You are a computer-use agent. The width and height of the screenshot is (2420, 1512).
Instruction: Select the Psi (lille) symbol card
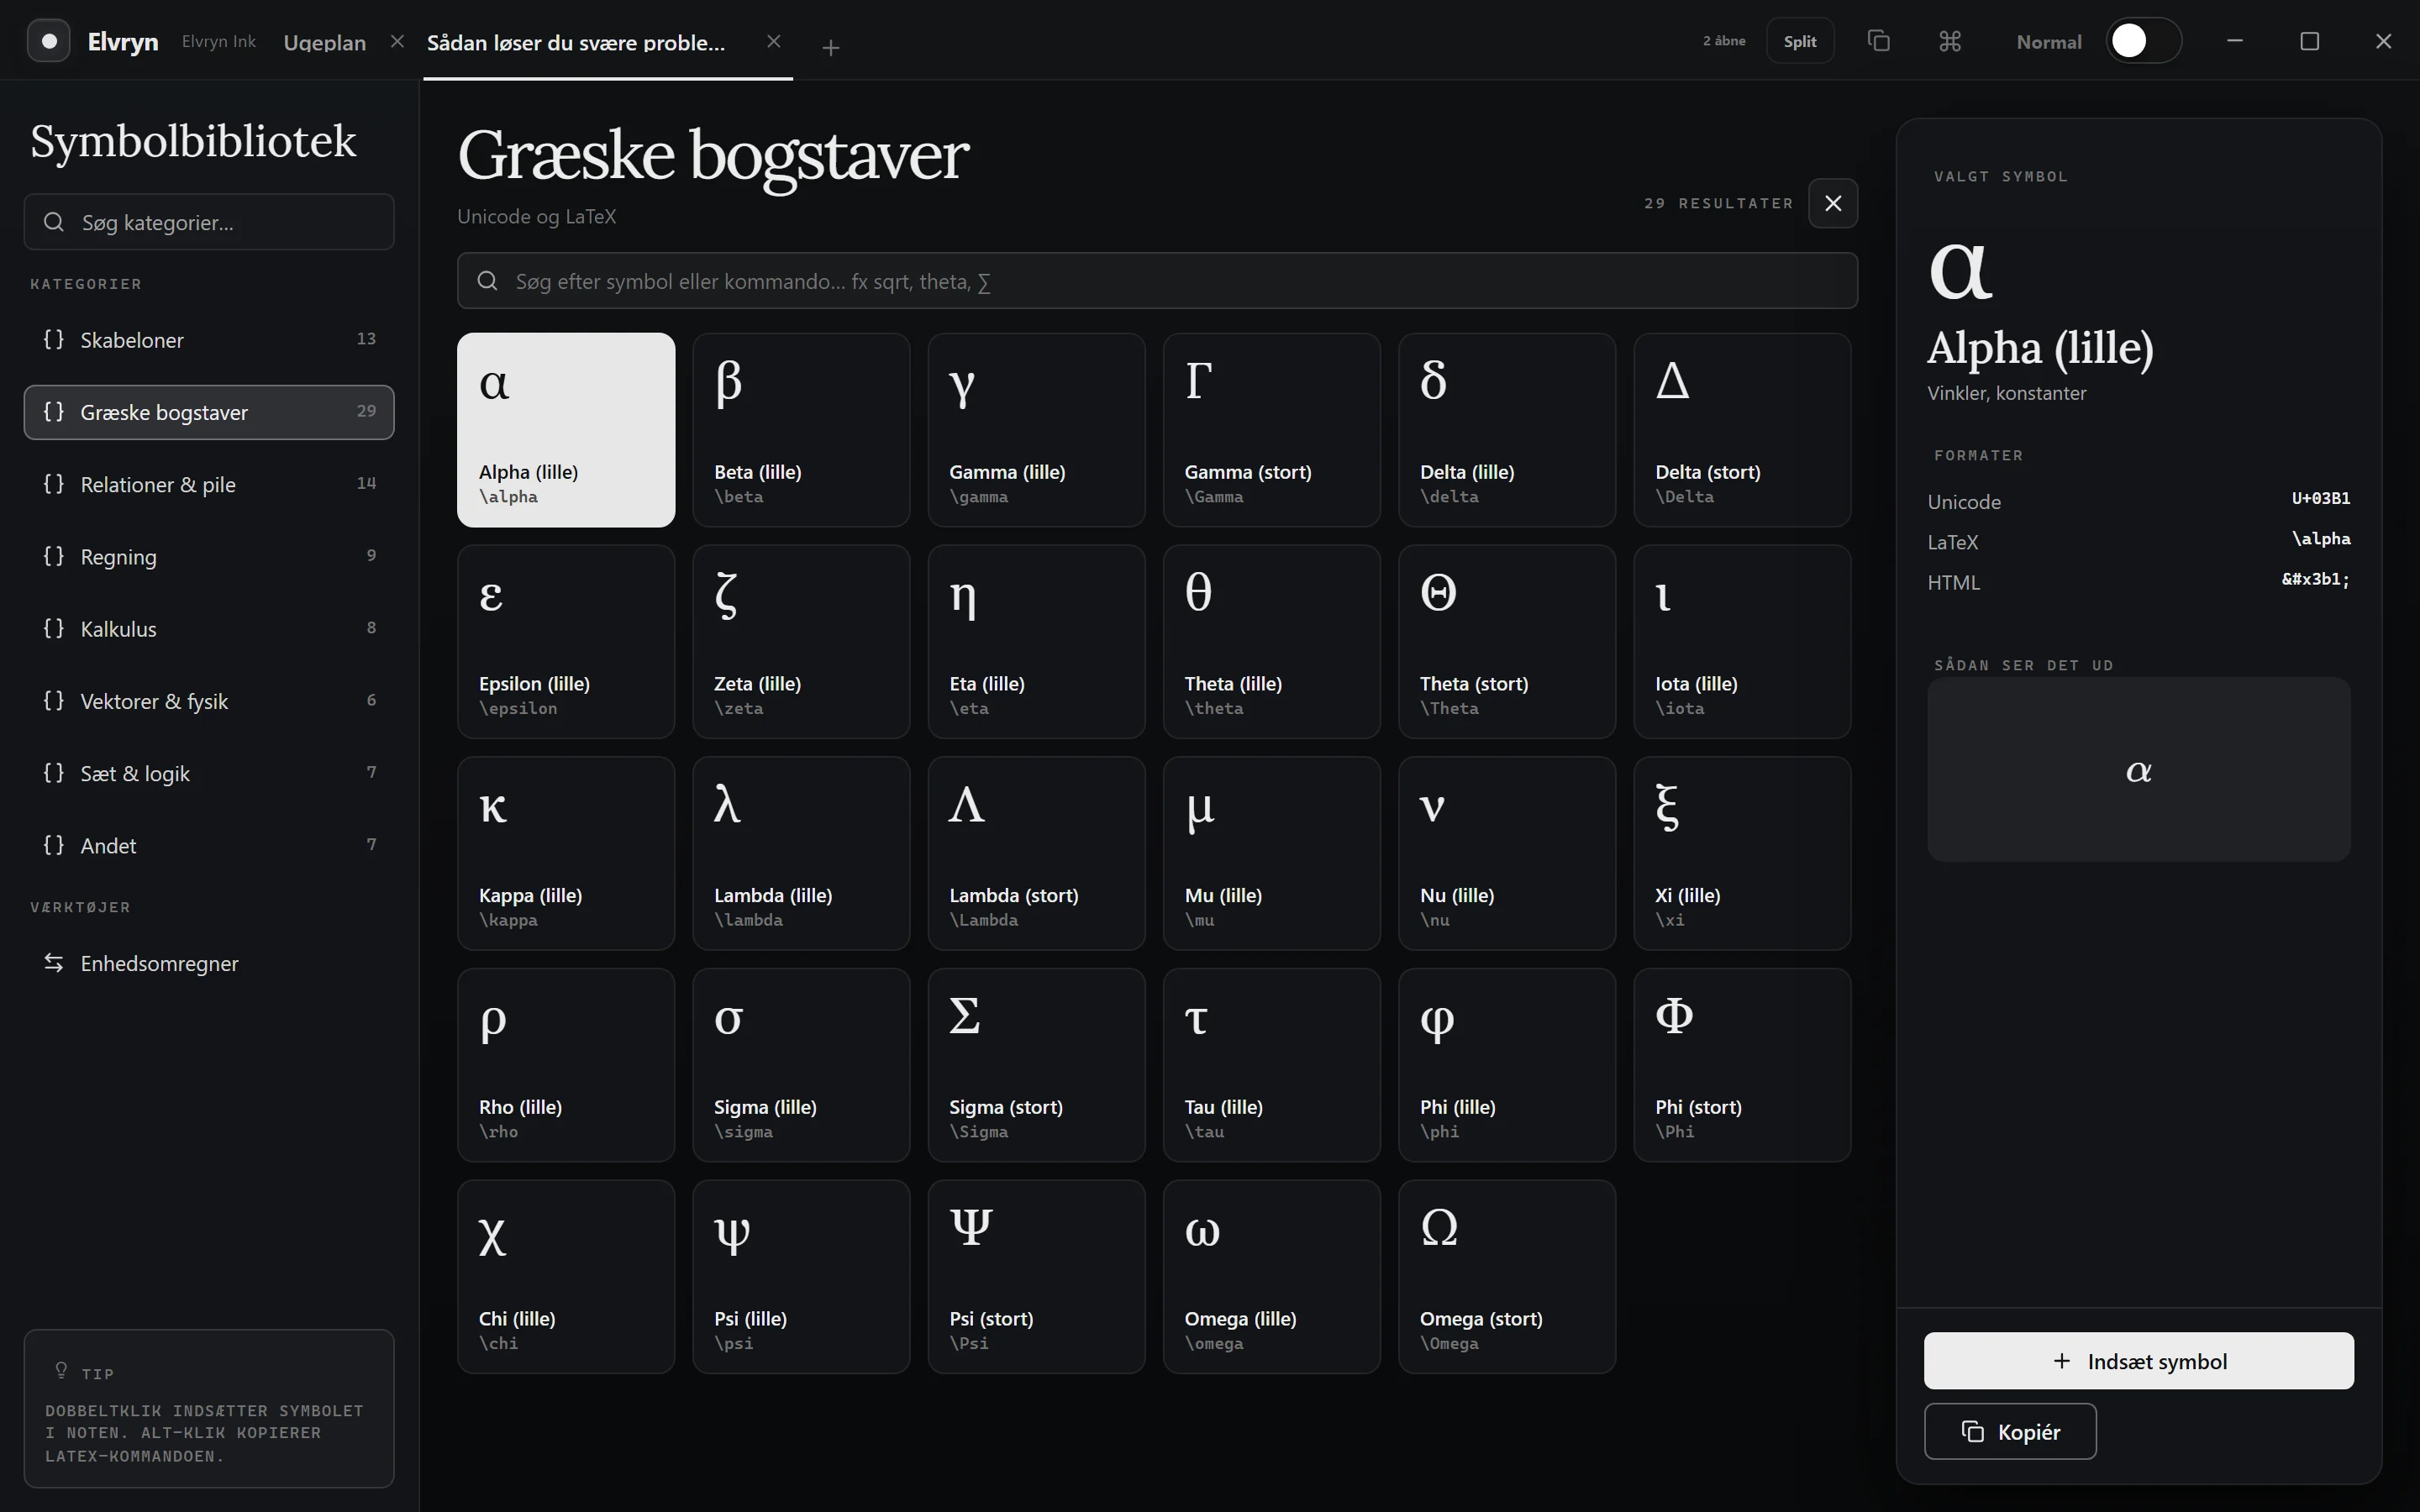coord(801,1277)
